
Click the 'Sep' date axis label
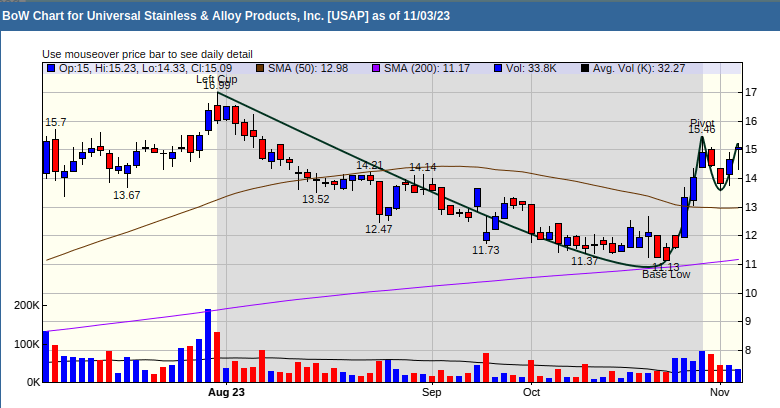click(x=432, y=392)
